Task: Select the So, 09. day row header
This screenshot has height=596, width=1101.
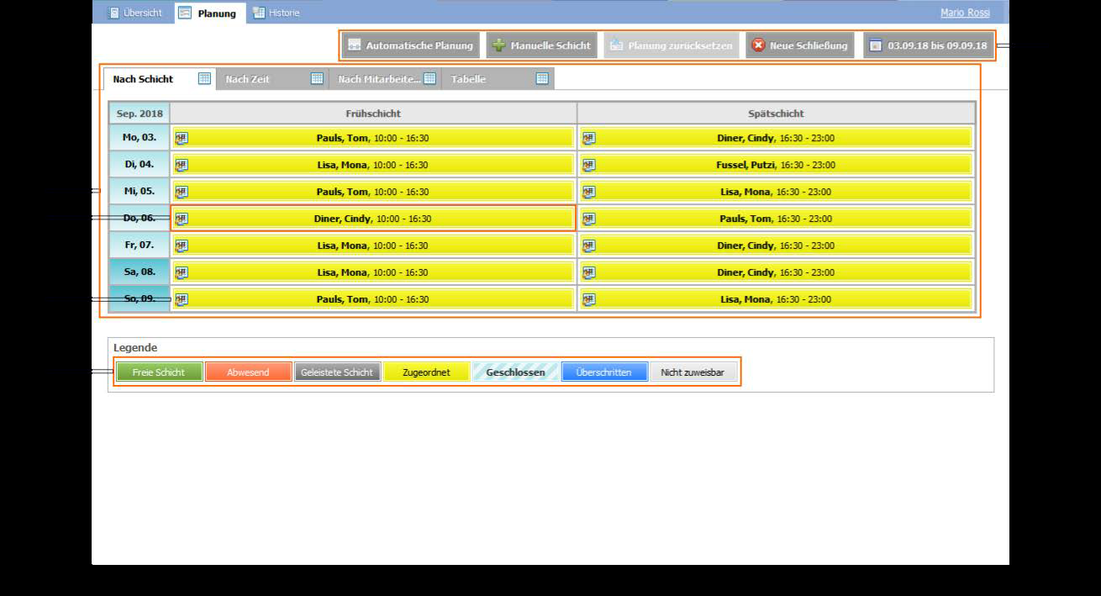Action: tap(139, 299)
